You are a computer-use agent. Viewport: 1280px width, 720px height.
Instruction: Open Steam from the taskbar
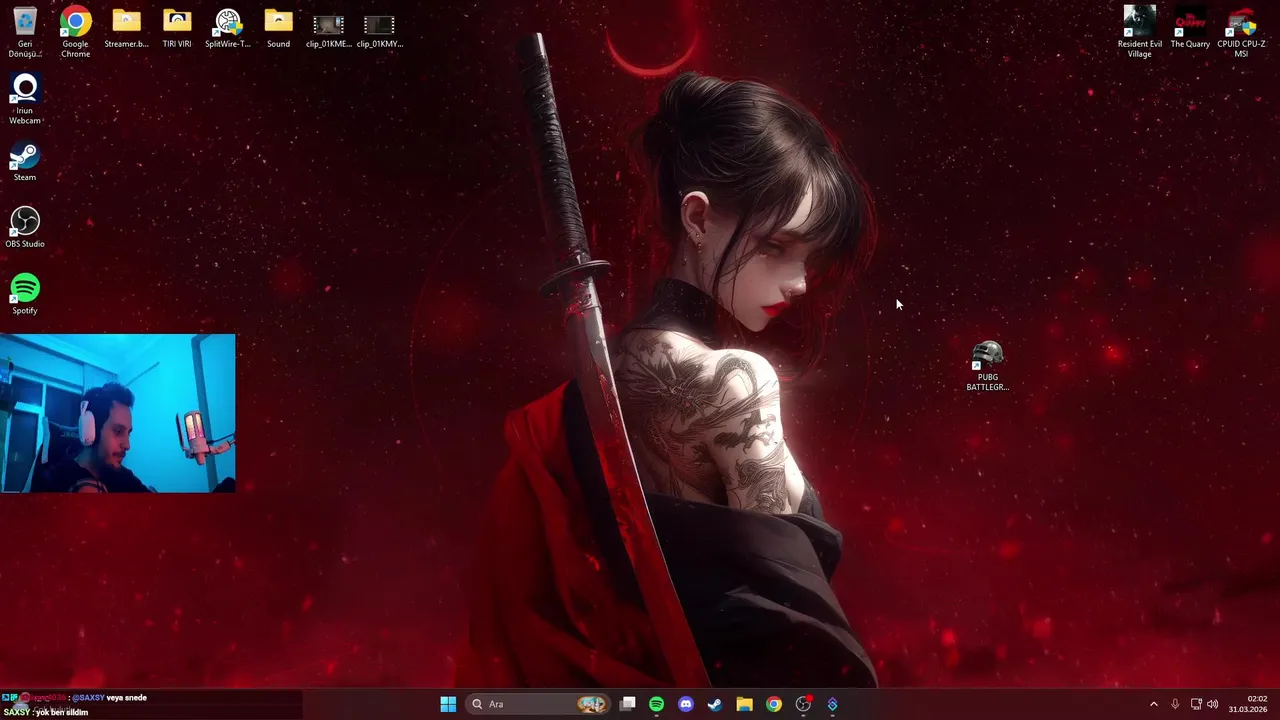click(715, 704)
